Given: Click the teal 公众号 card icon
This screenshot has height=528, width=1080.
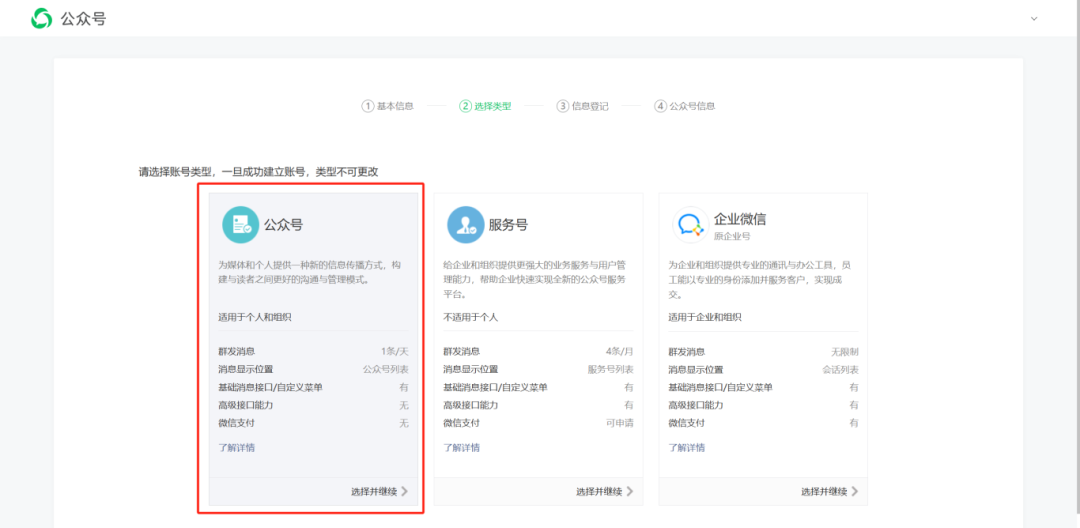Looking at the screenshot, I should (240, 224).
